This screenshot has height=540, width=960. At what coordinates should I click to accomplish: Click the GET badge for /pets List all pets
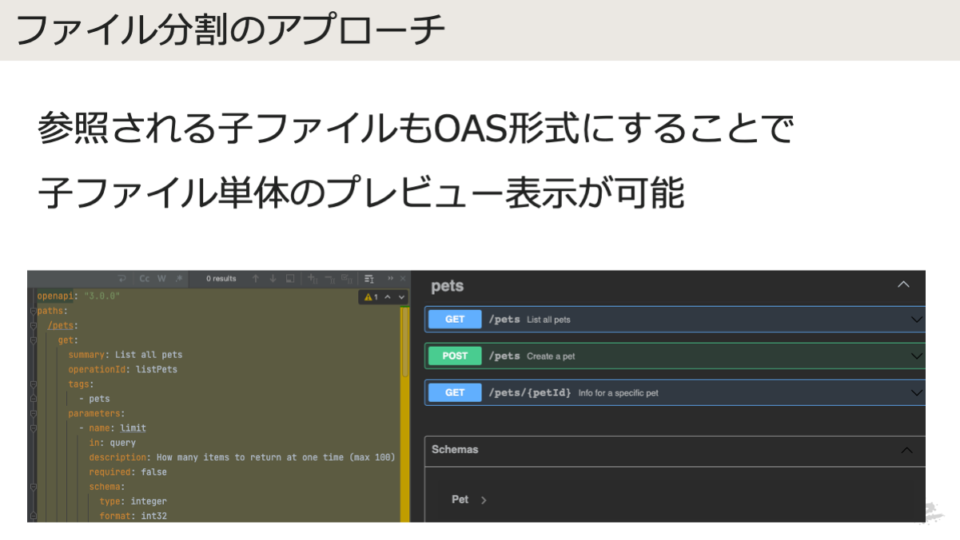(x=455, y=320)
